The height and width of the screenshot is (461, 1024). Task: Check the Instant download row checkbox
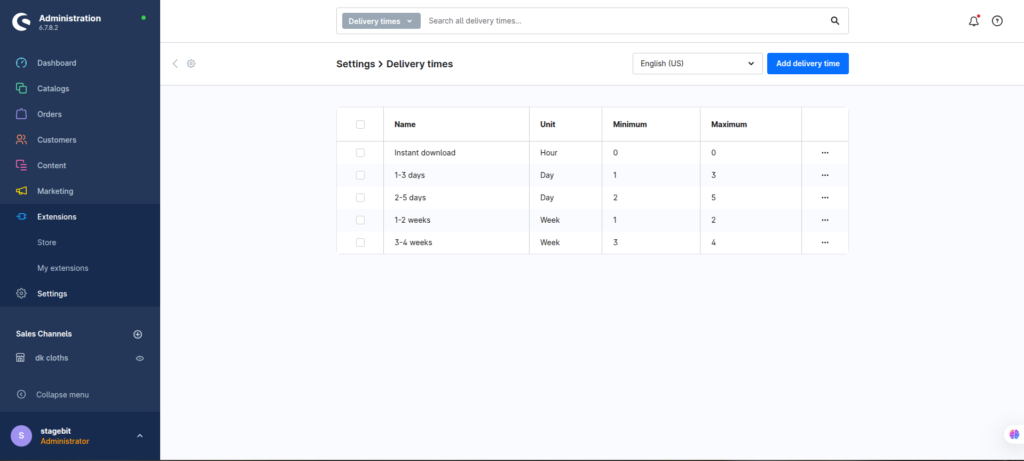click(360, 153)
